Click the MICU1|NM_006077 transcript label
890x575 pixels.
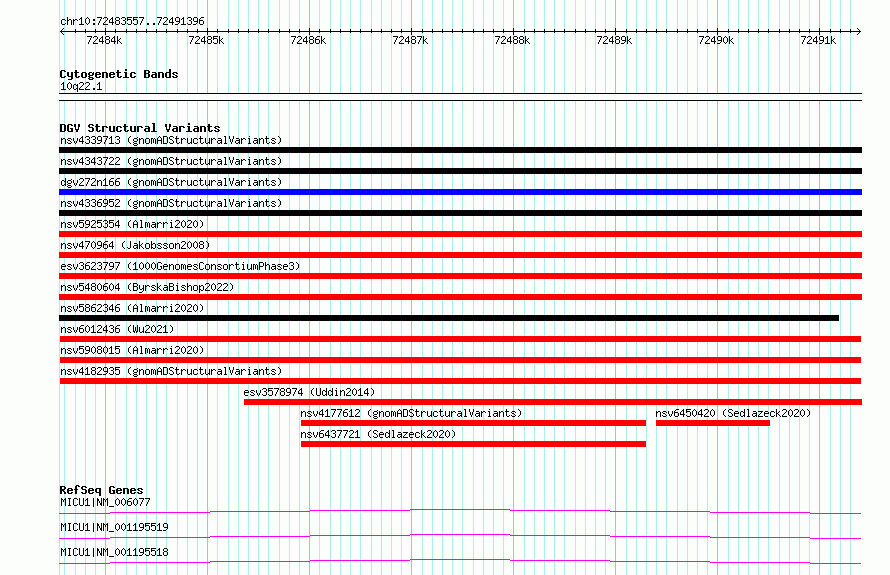click(106, 502)
